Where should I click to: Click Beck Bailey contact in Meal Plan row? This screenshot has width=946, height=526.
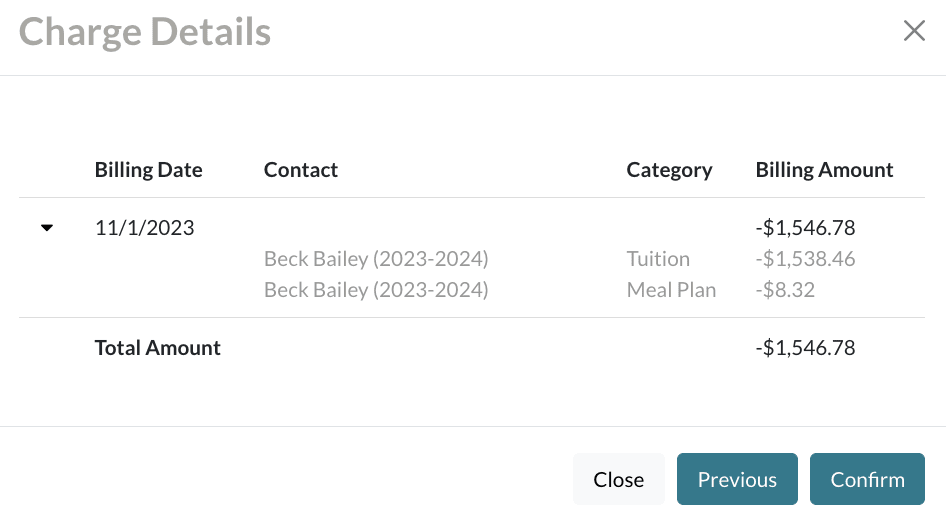[x=376, y=290]
